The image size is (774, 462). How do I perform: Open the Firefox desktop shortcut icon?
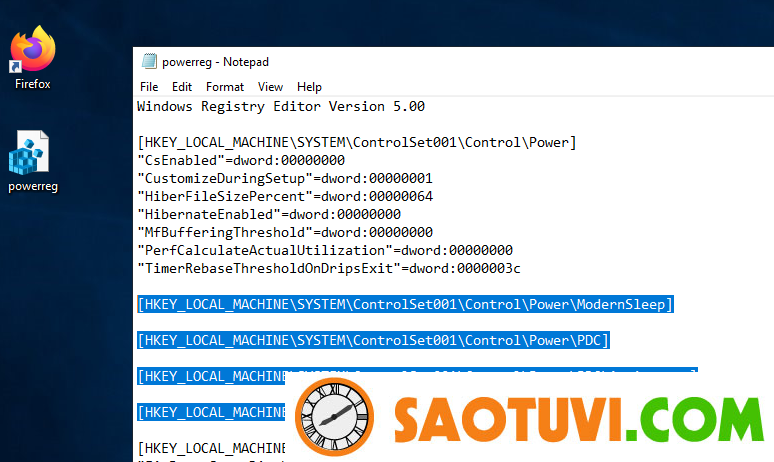[32, 50]
